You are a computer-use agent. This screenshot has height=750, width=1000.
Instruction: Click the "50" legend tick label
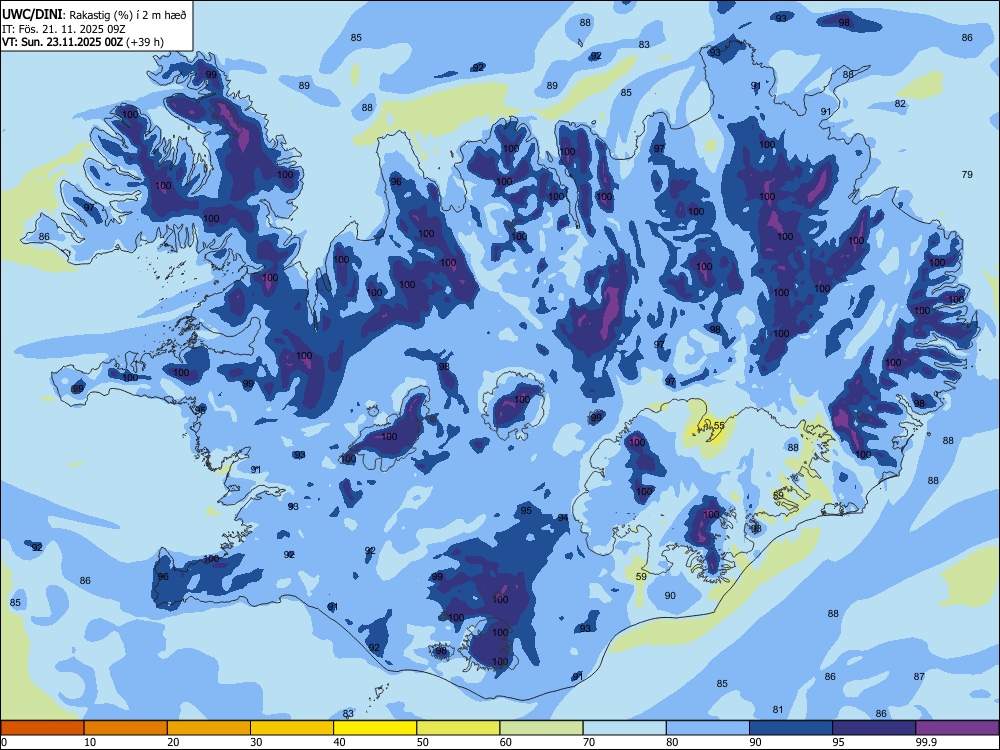coord(422,742)
